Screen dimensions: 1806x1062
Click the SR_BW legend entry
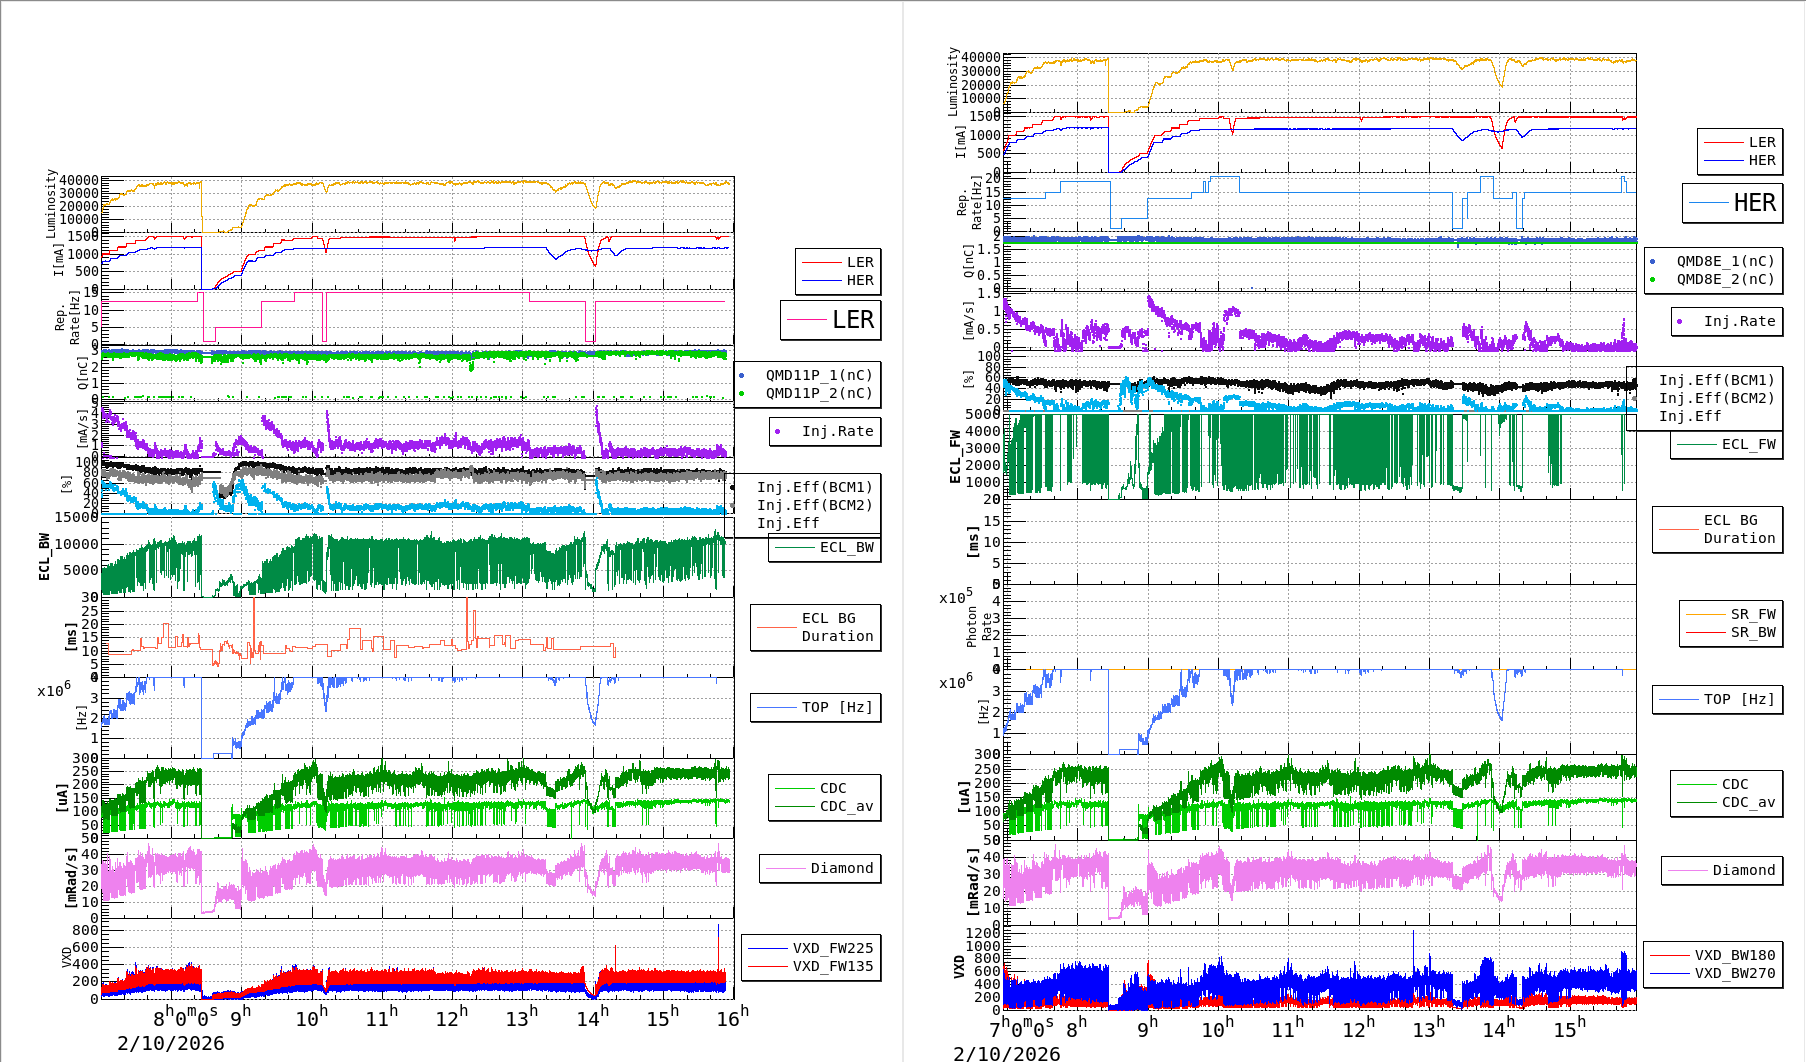(1731, 632)
